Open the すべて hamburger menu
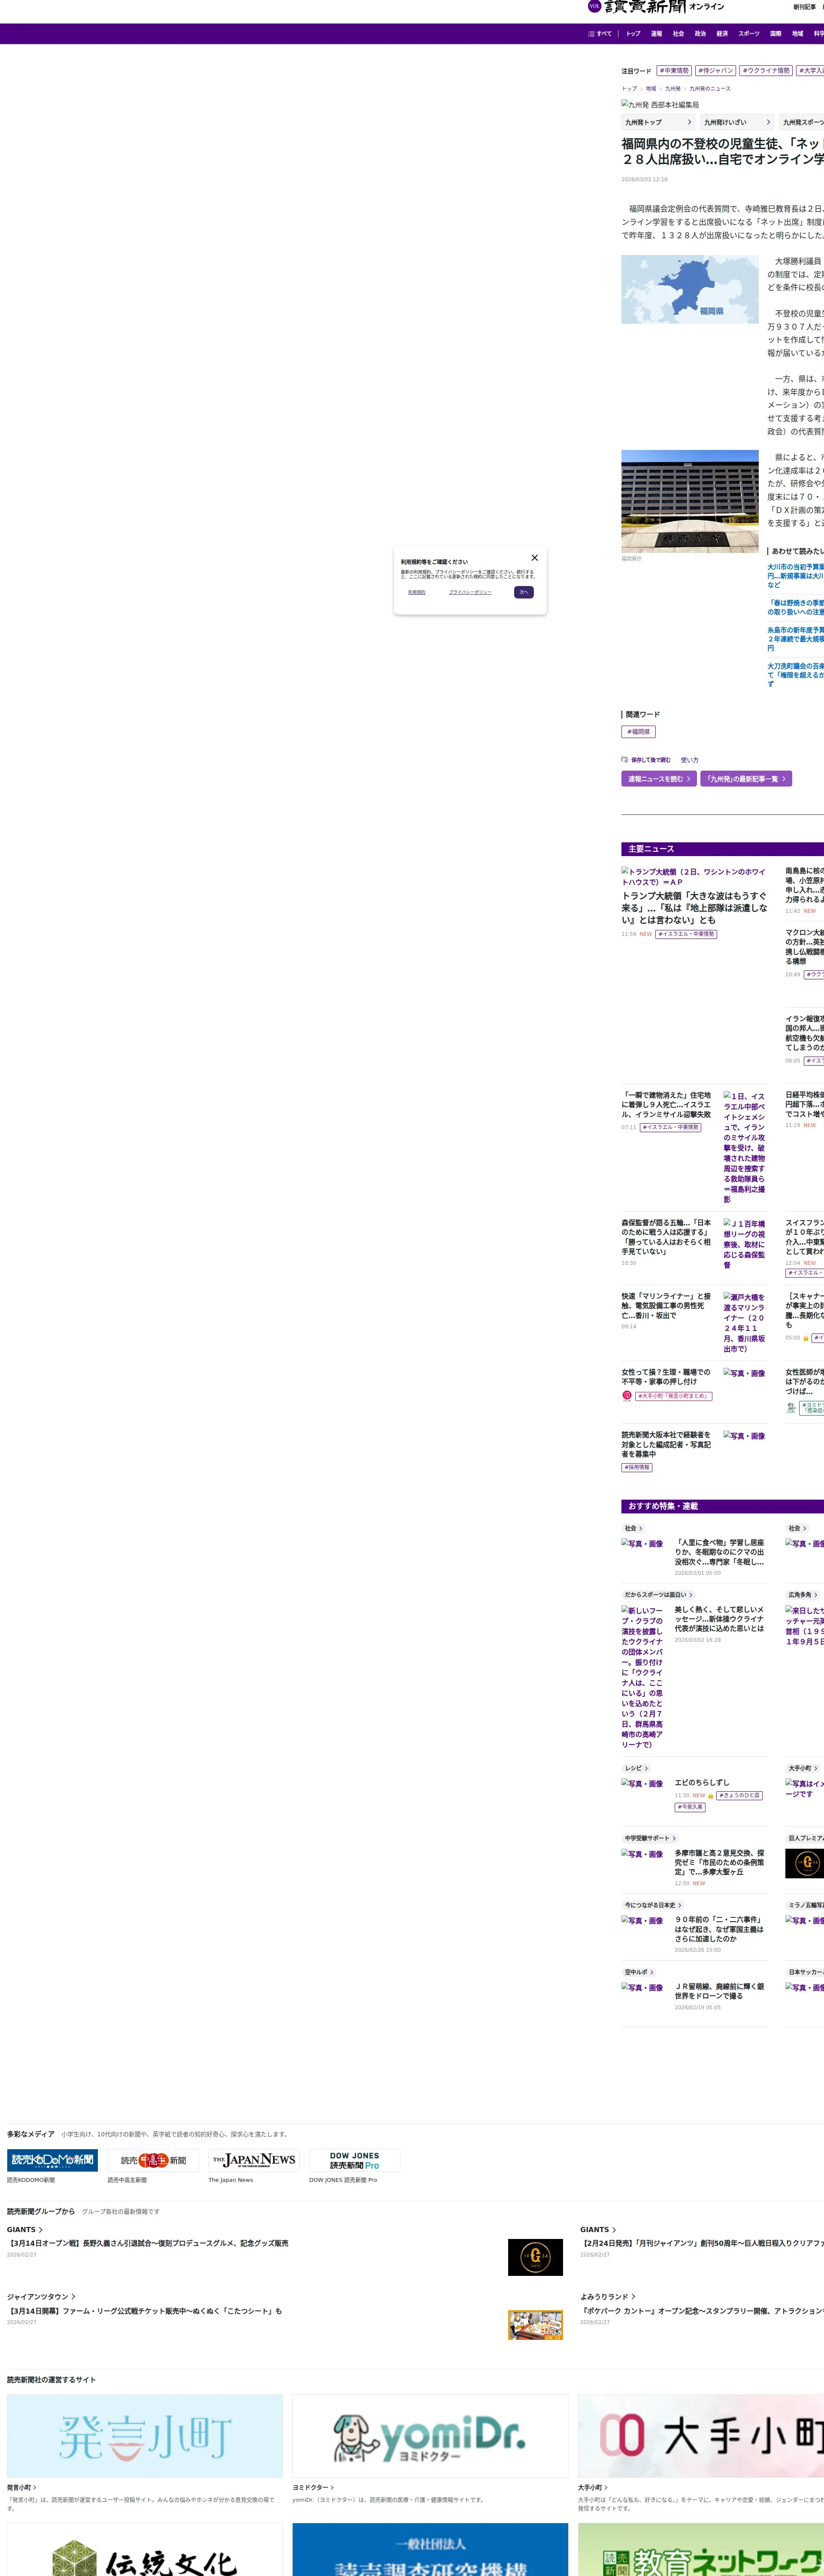This screenshot has width=824, height=2576. coord(600,34)
